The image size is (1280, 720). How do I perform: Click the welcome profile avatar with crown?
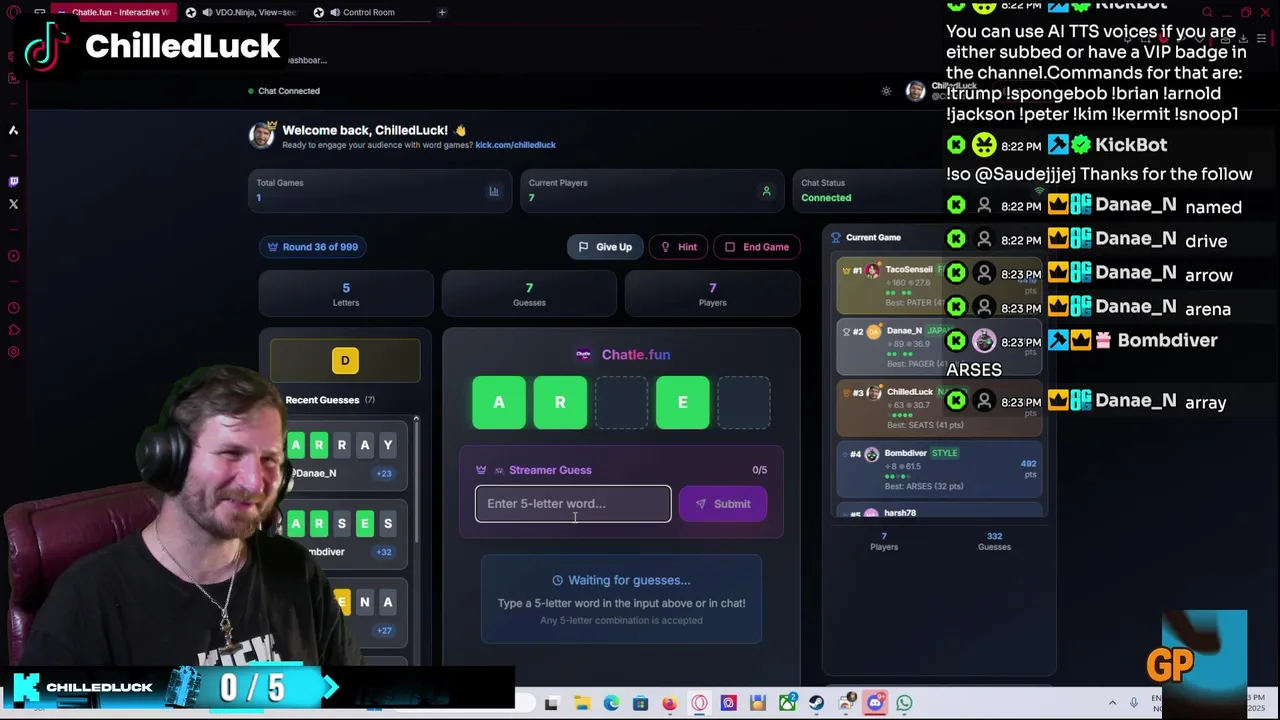click(x=261, y=135)
